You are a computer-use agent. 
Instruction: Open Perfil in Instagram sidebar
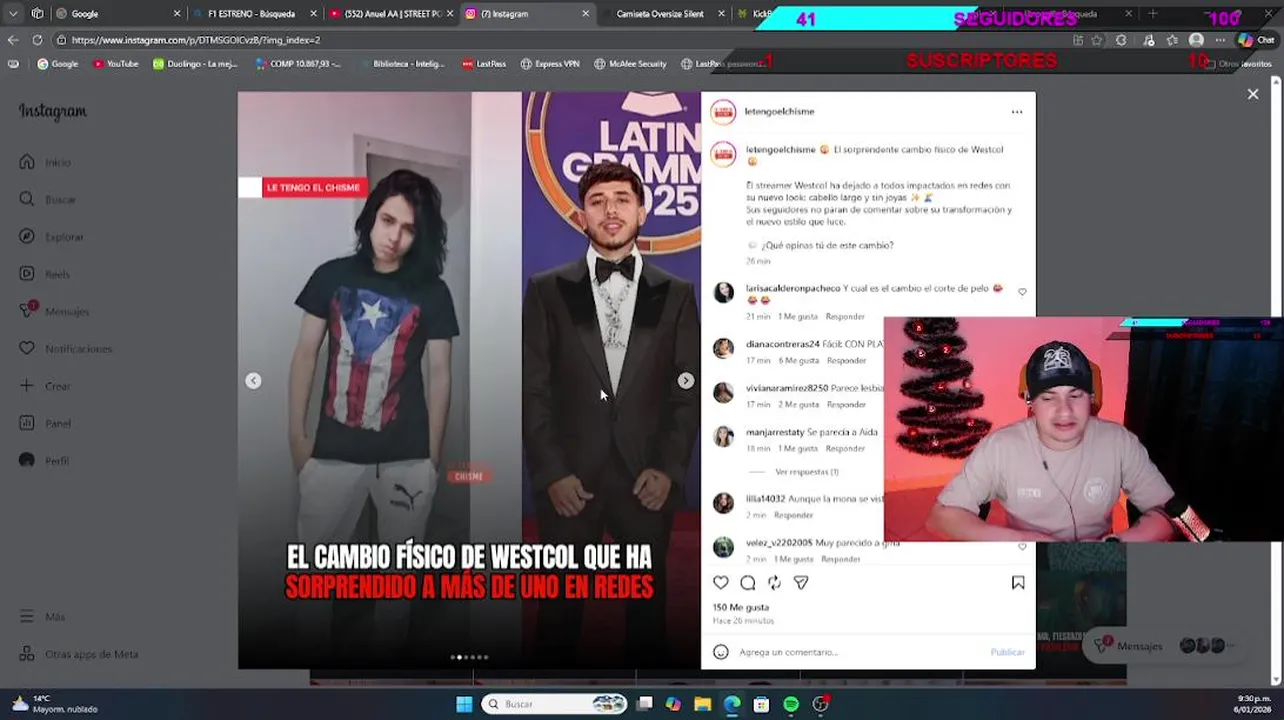pyautogui.click(x=44, y=461)
